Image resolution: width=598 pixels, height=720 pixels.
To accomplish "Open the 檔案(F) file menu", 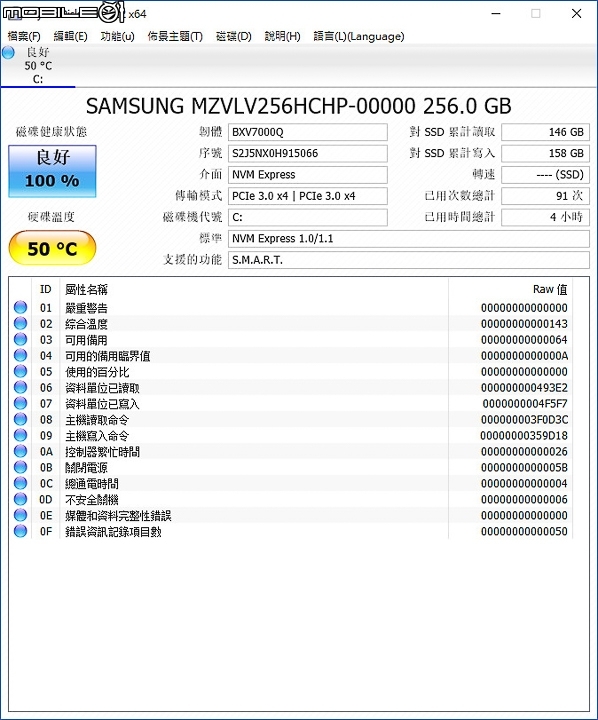I will (24, 36).
